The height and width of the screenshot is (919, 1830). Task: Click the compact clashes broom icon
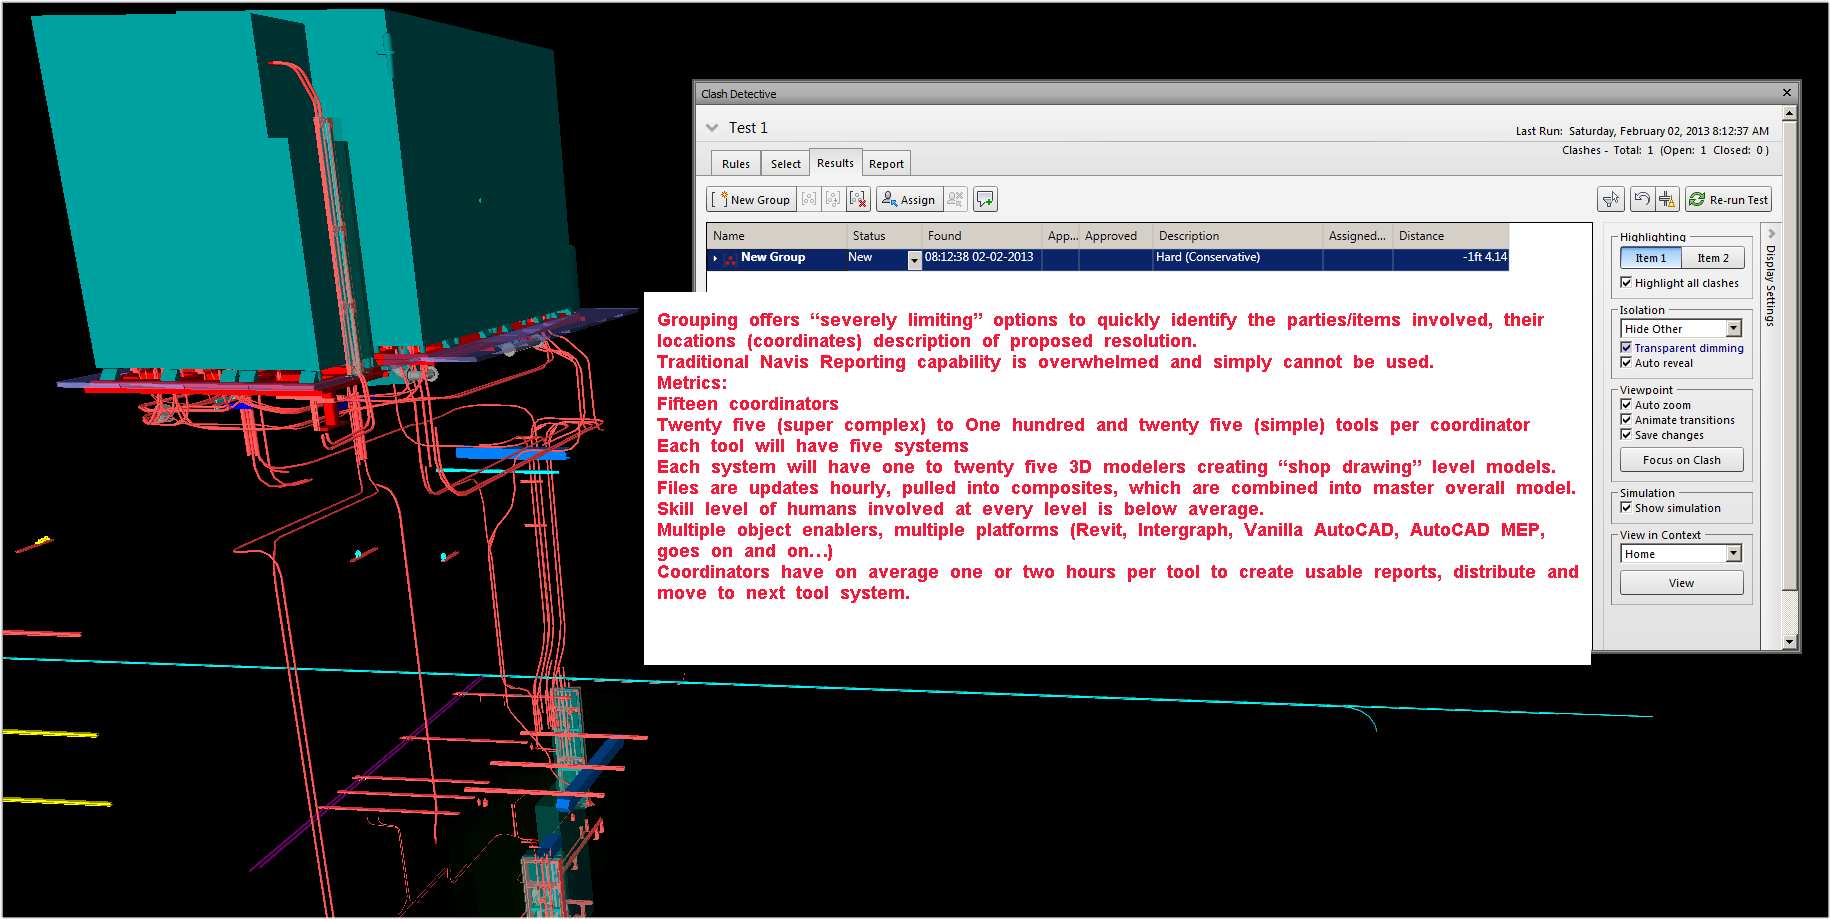(x=1666, y=200)
